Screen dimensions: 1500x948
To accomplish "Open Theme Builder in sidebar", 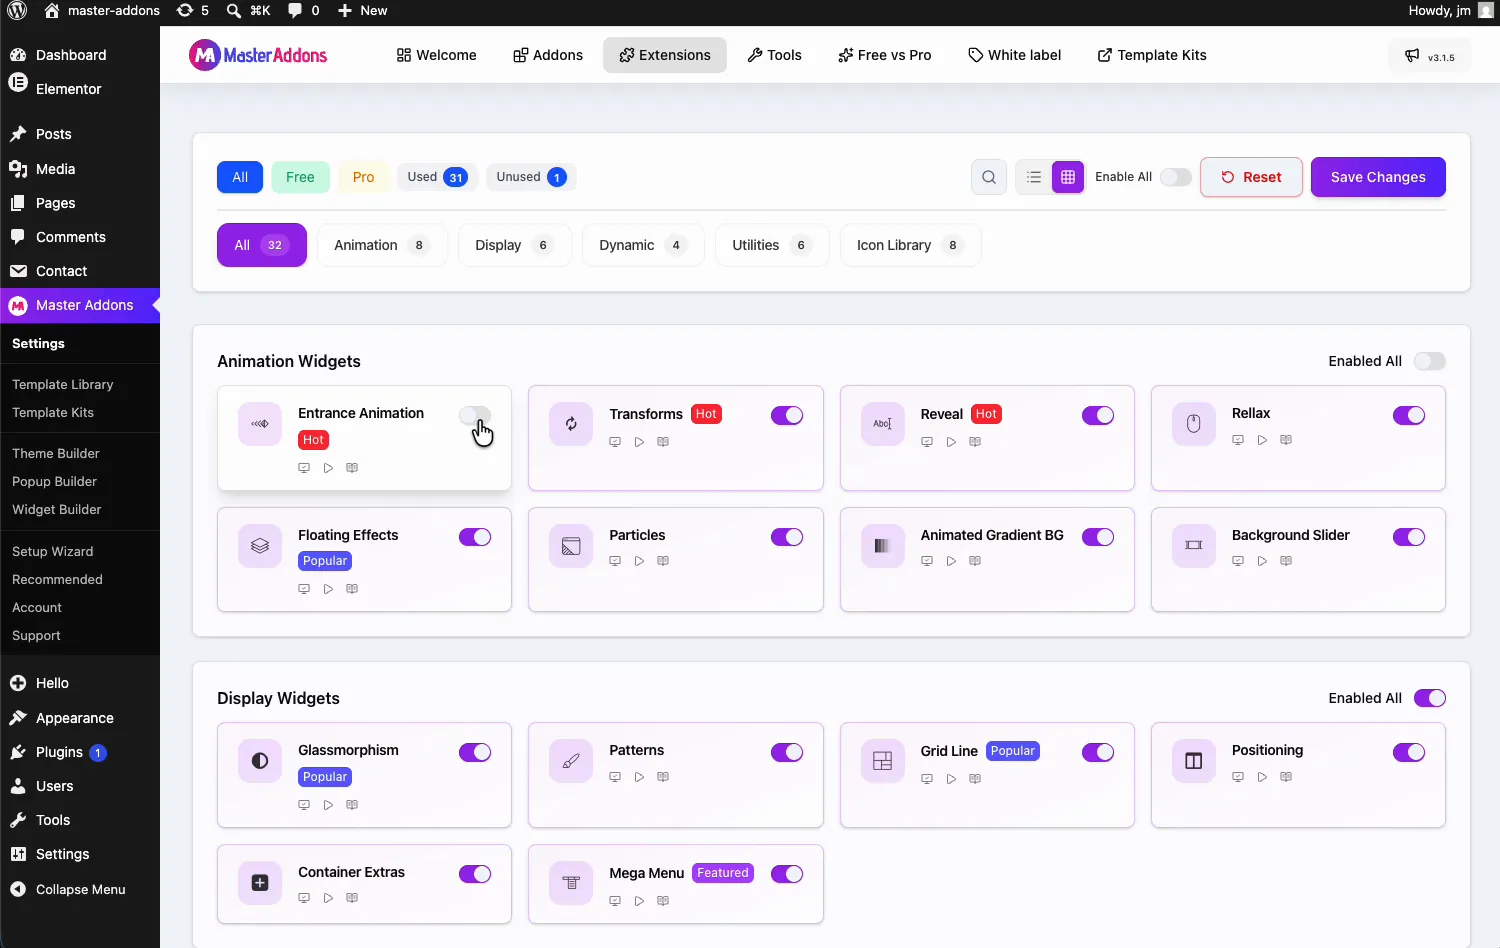I will [56, 453].
